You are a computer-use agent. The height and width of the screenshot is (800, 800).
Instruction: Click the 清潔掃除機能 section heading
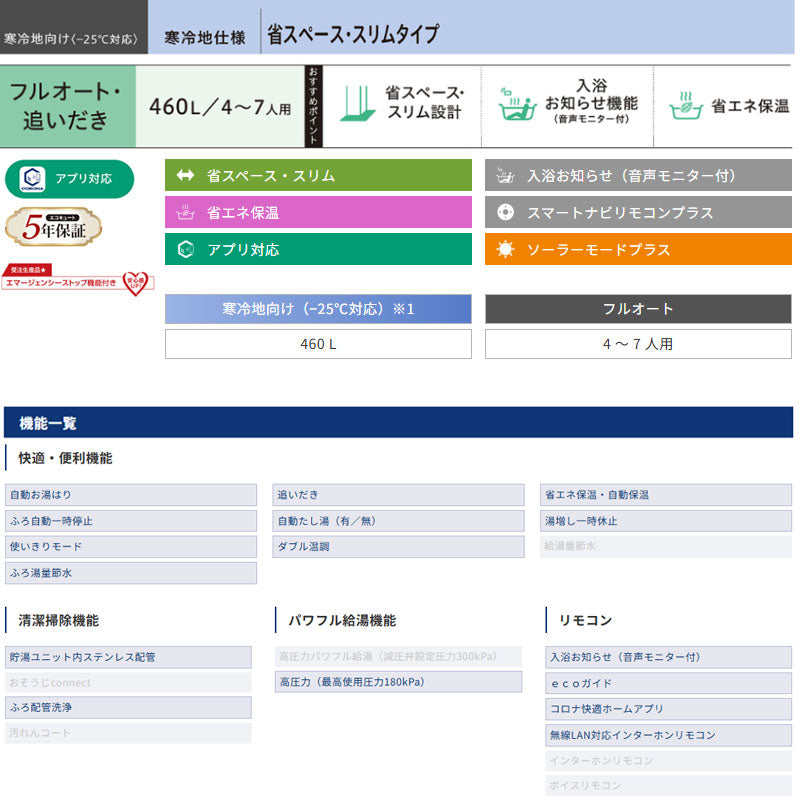tap(59, 620)
